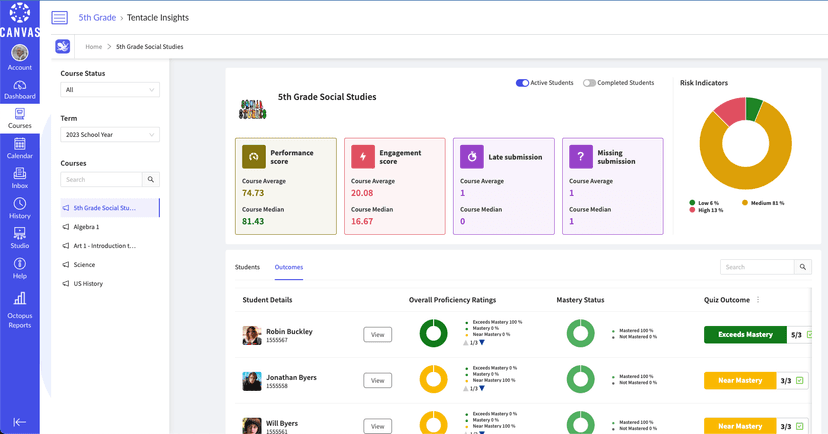Click the Missing submission question mark icon
This screenshot has width=828, height=434.
[x=581, y=157]
